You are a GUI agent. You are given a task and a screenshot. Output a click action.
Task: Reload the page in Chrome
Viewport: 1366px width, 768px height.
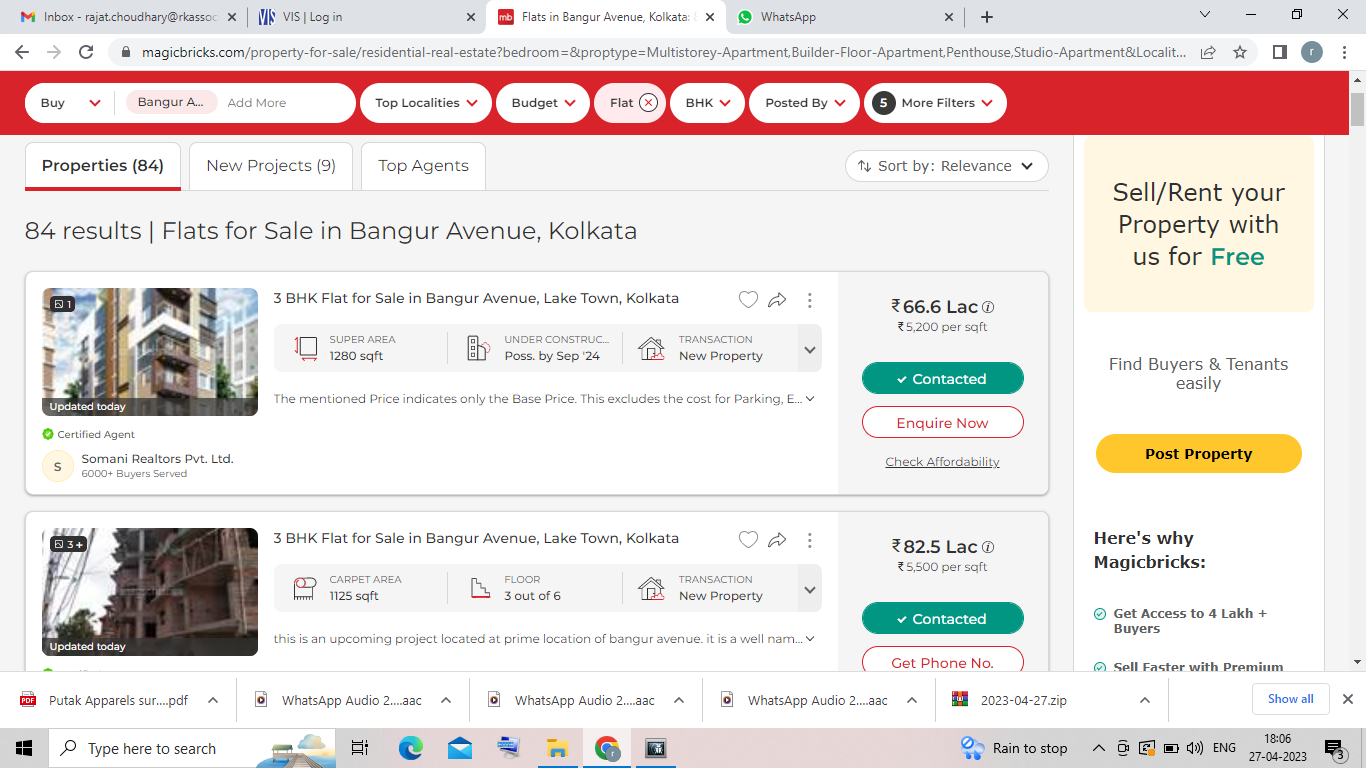[86, 52]
